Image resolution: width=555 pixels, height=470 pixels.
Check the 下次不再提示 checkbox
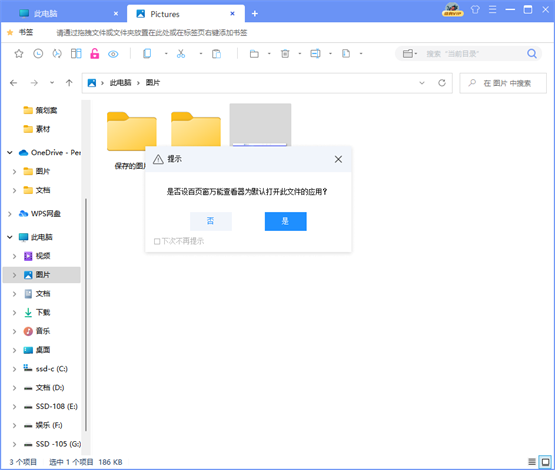click(x=157, y=241)
